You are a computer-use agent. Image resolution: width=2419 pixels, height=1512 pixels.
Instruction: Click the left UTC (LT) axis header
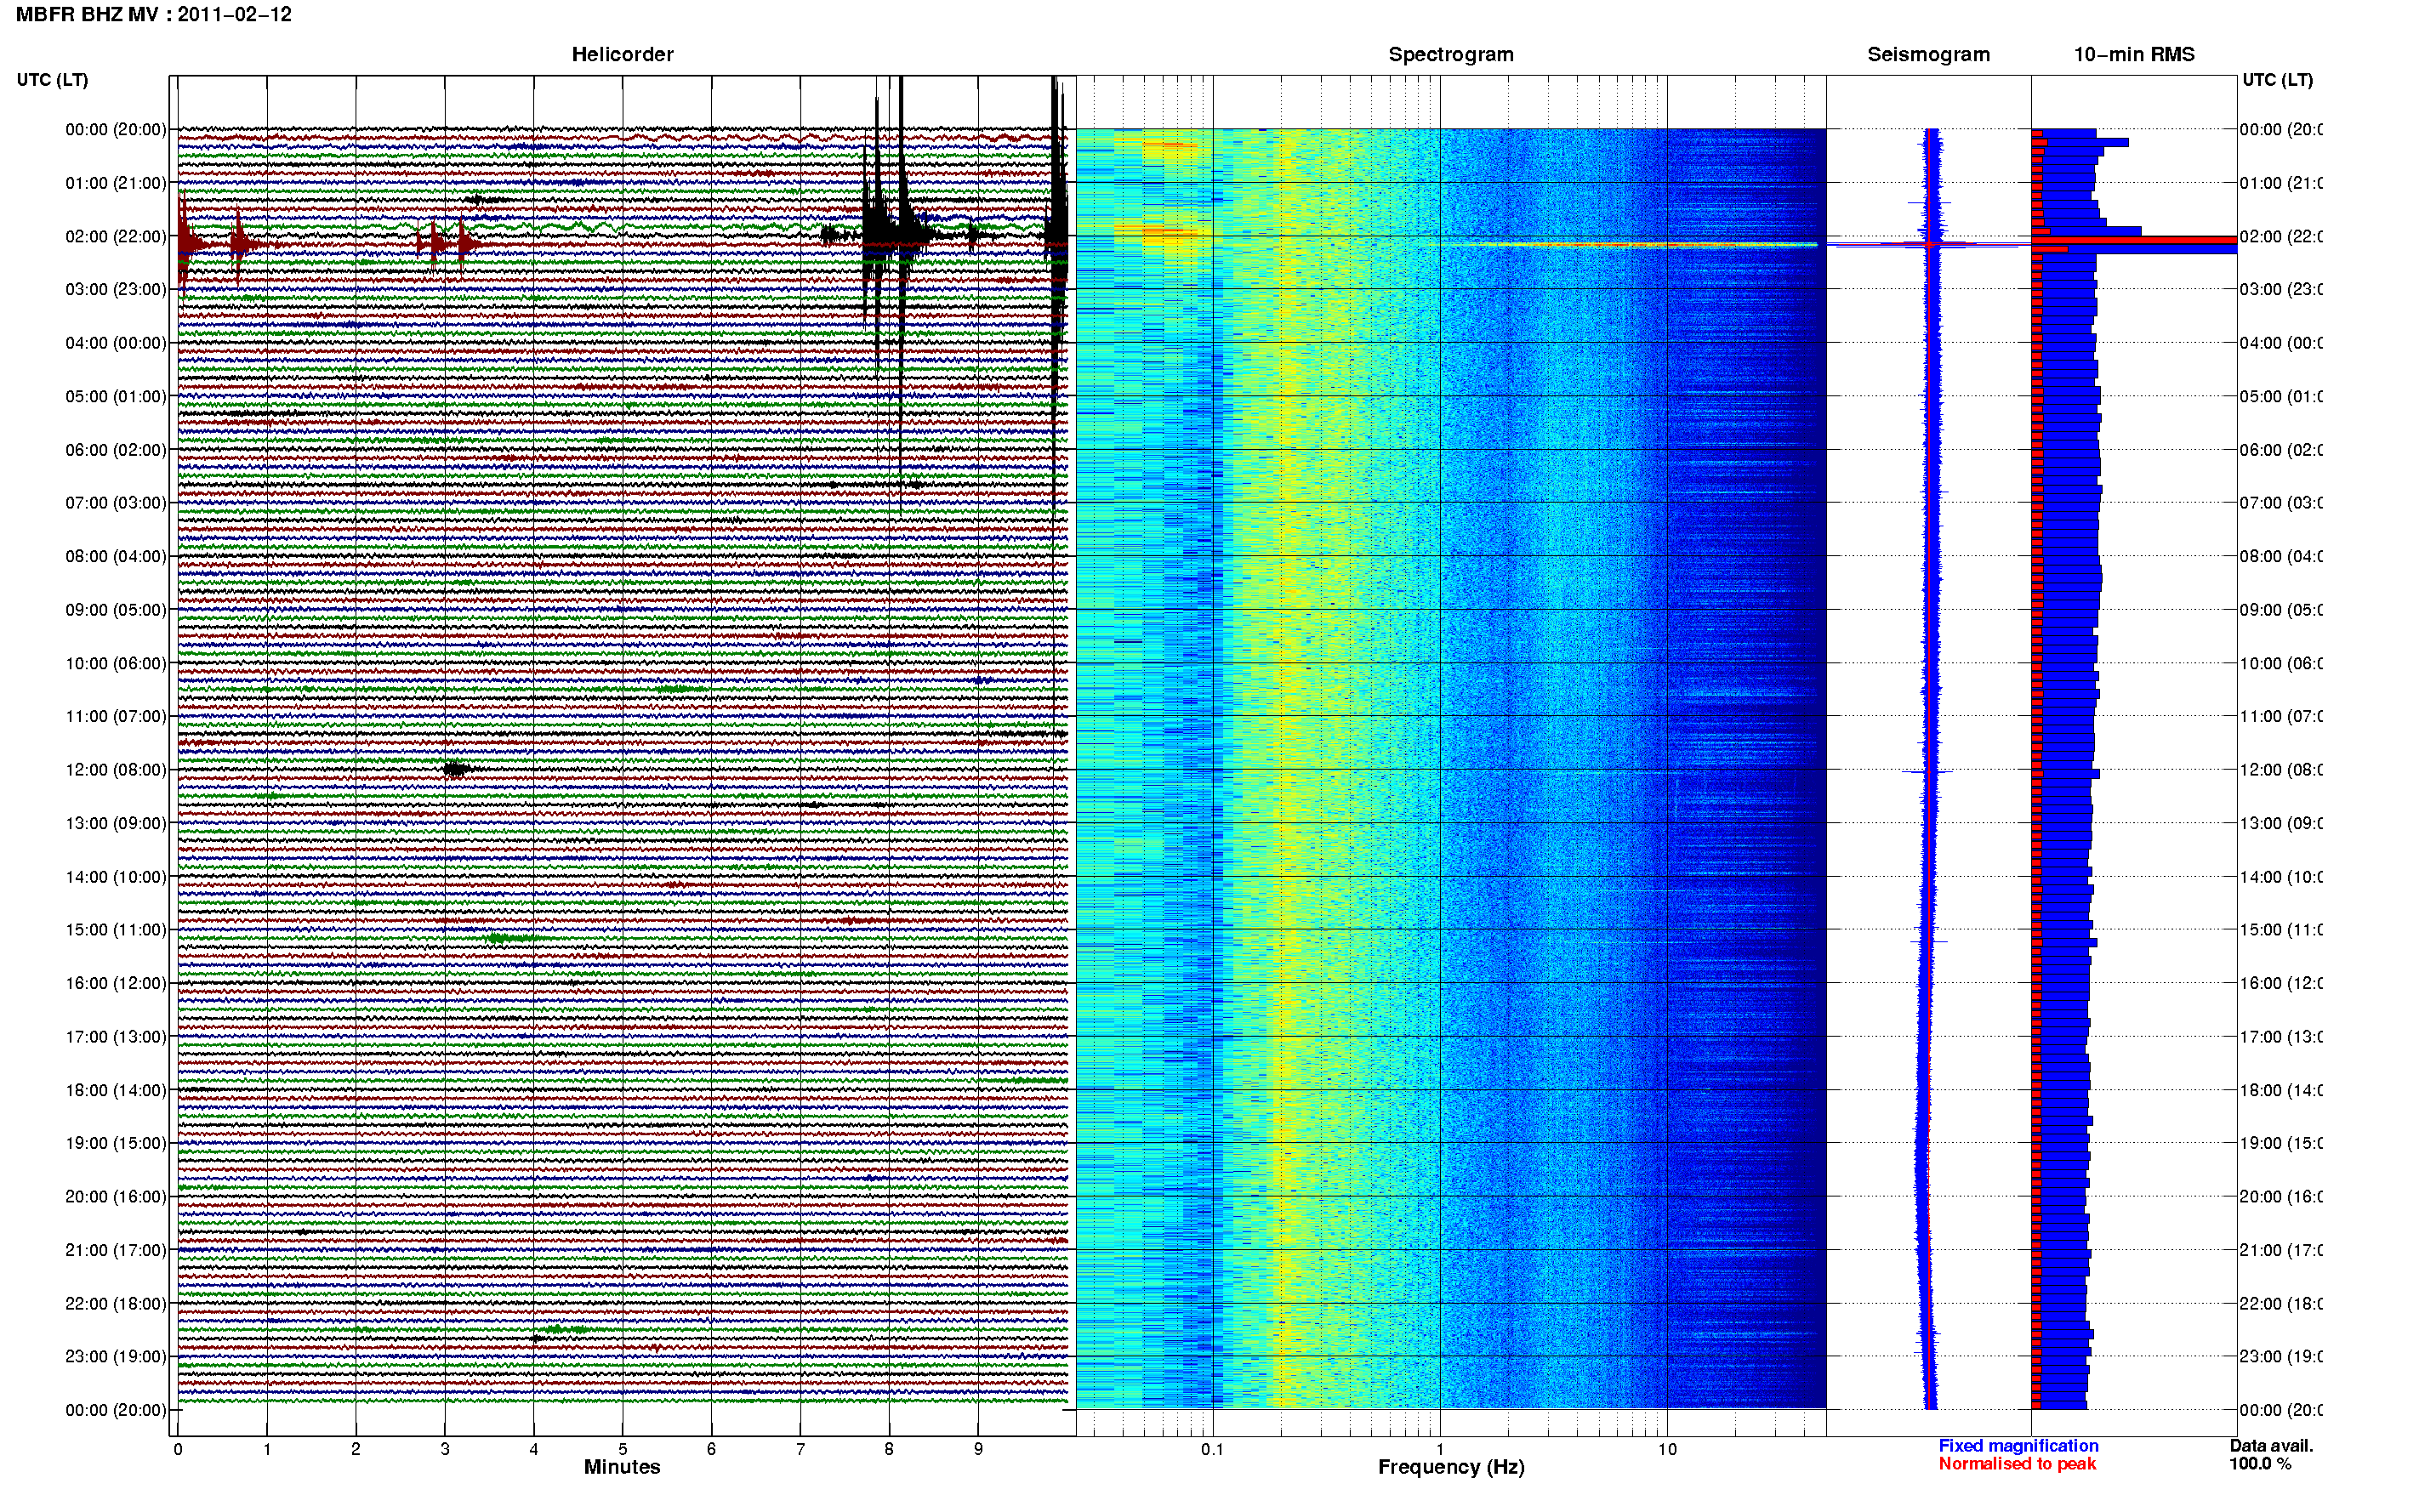point(52,80)
